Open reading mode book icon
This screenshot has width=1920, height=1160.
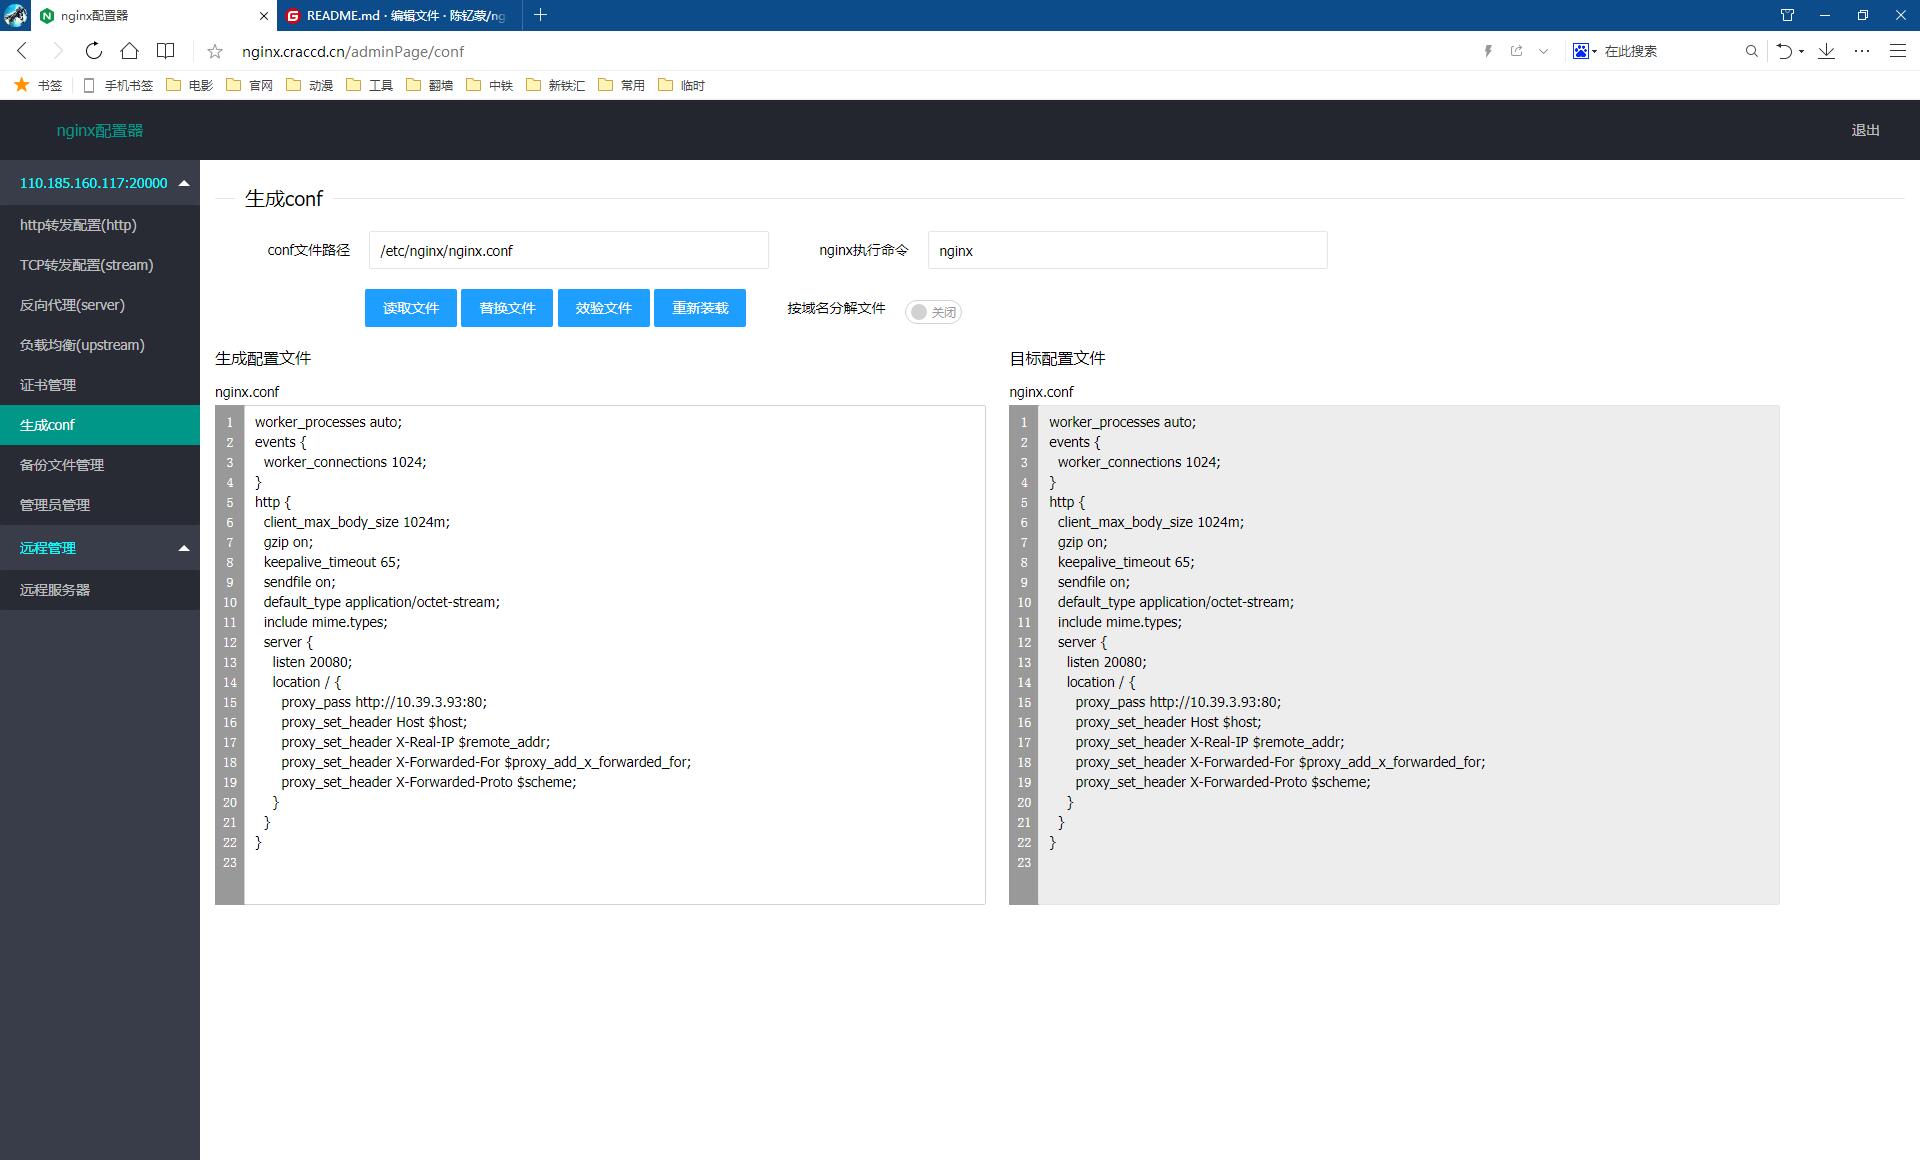tap(166, 51)
